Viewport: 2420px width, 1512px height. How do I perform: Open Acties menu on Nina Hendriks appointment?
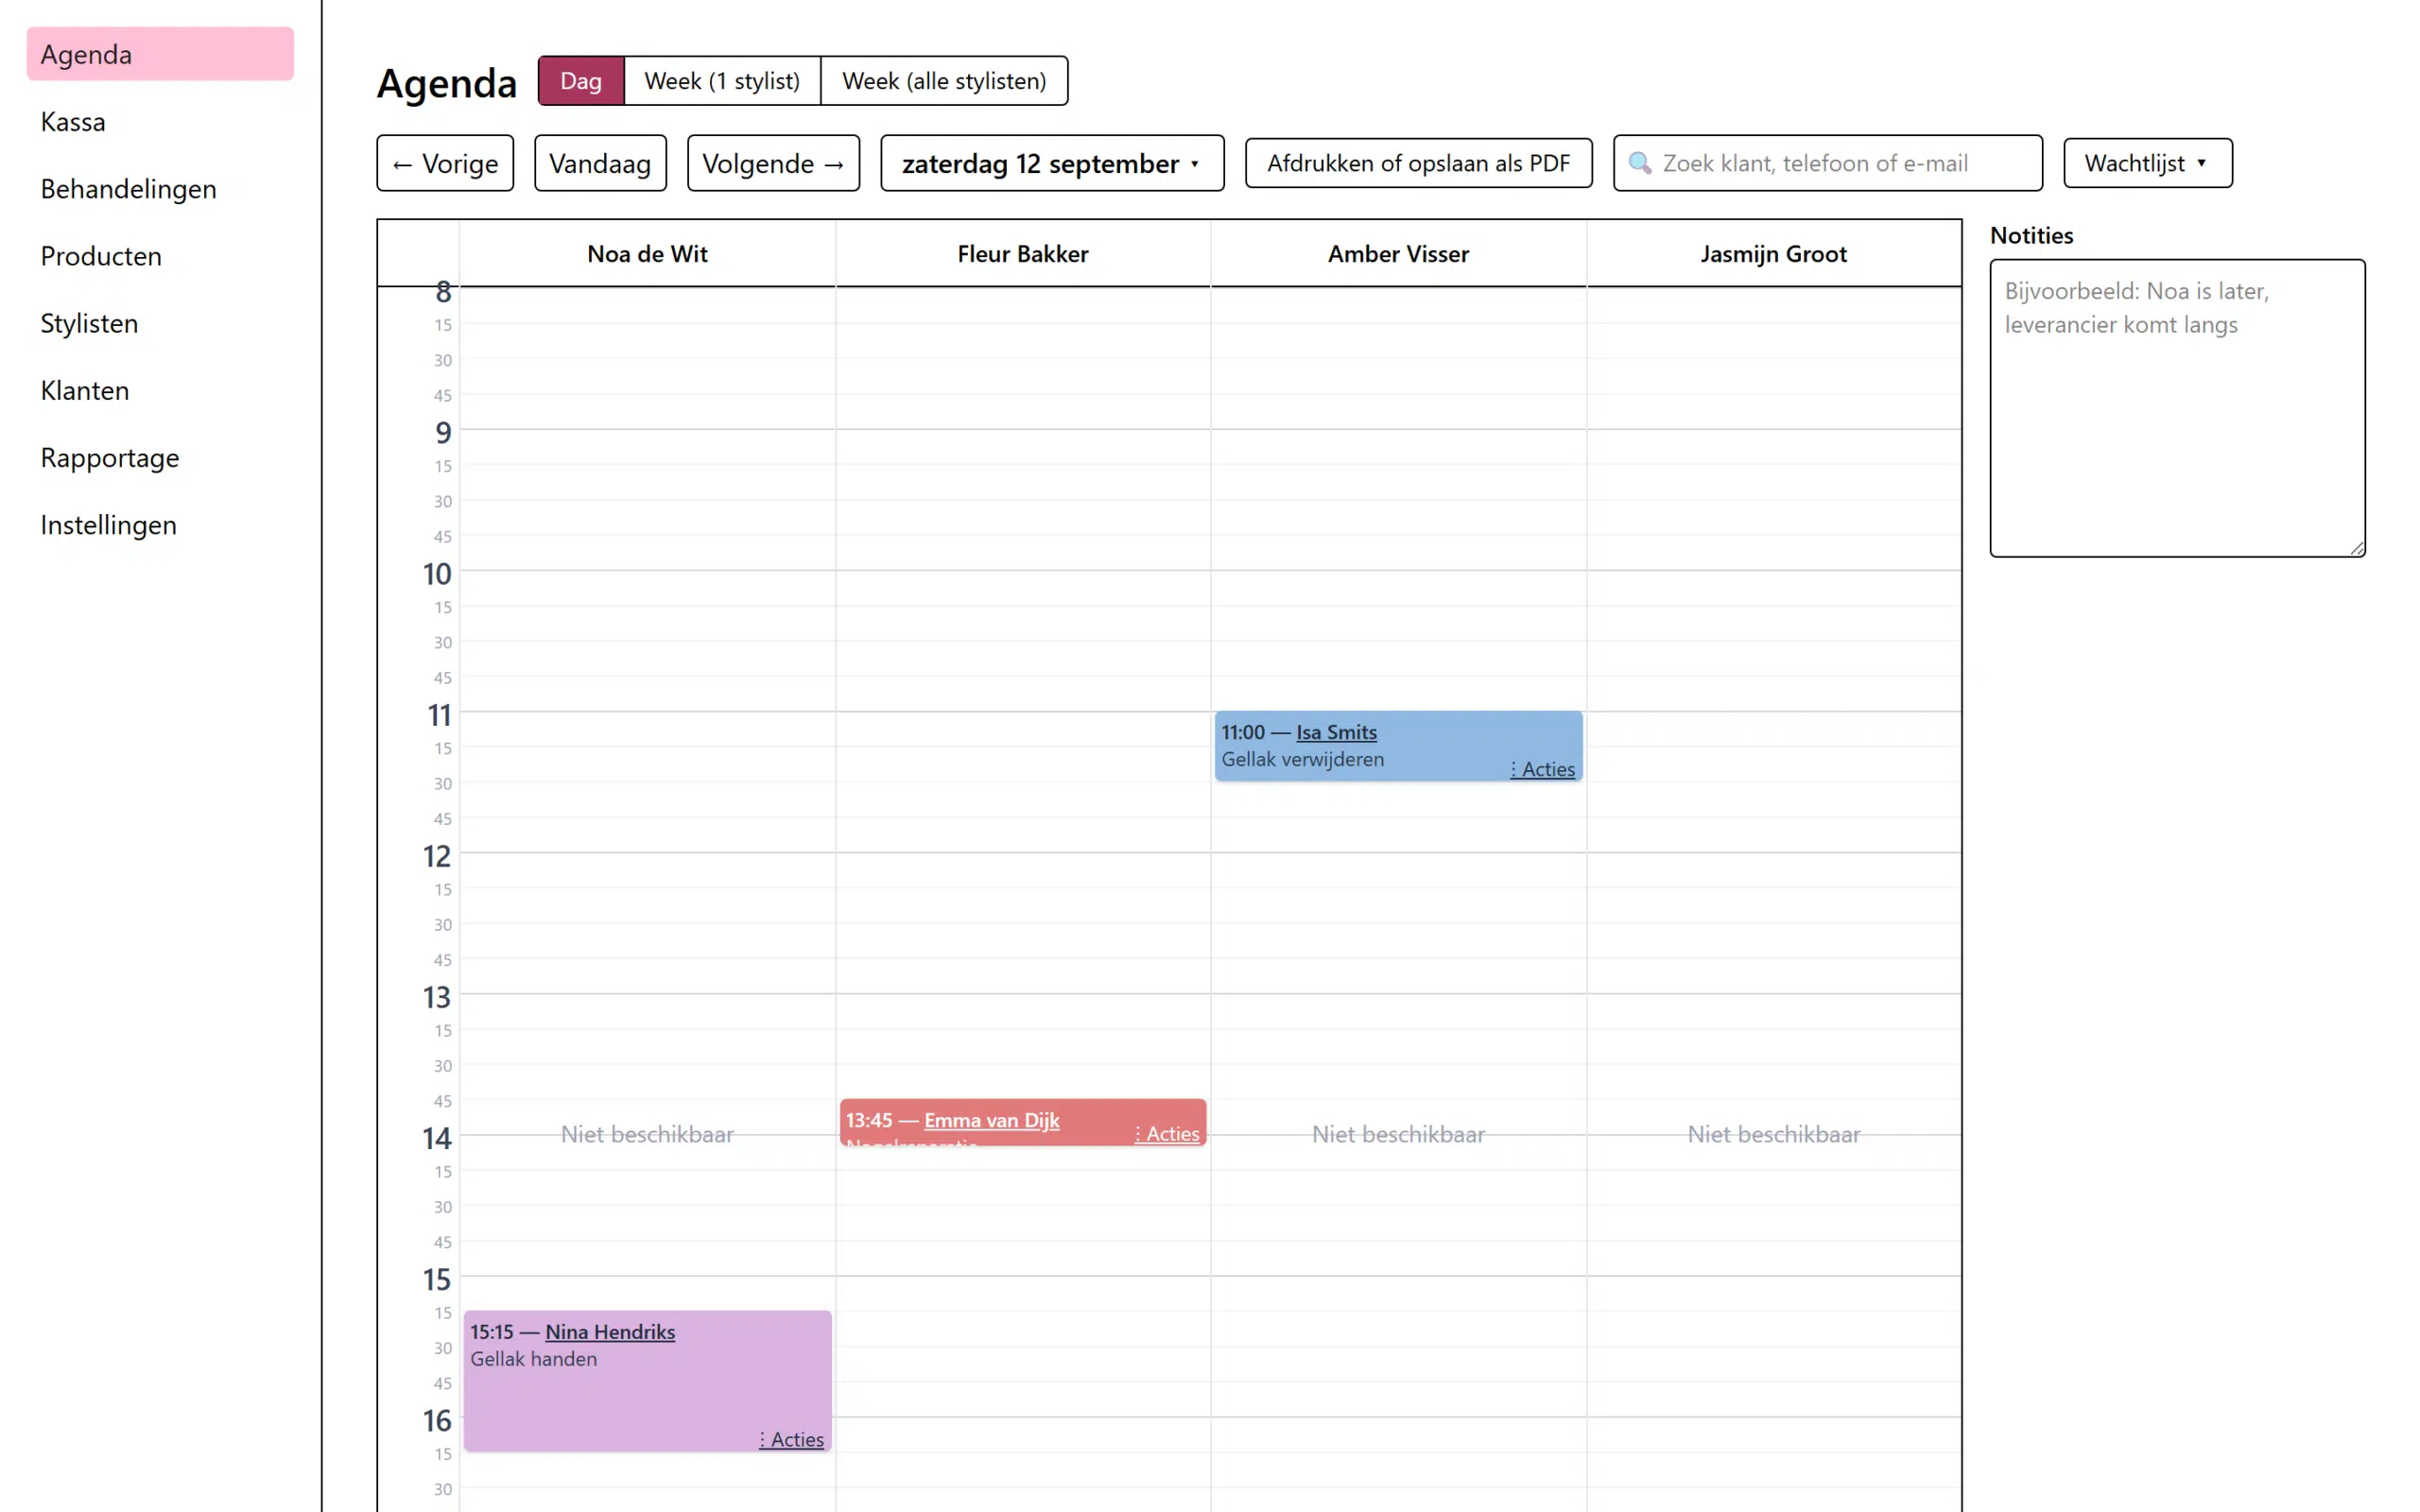tap(791, 1439)
